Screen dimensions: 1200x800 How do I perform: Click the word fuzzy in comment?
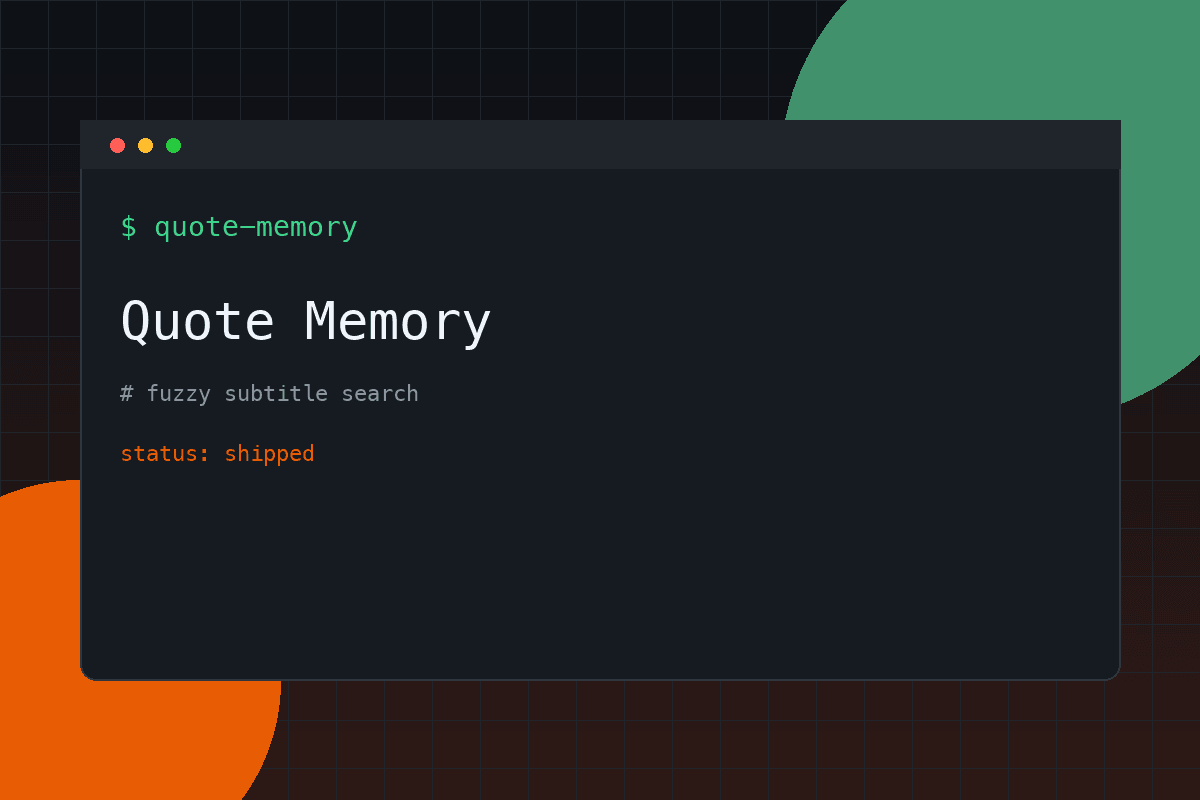pyautogui.click(x=178, y=394)
